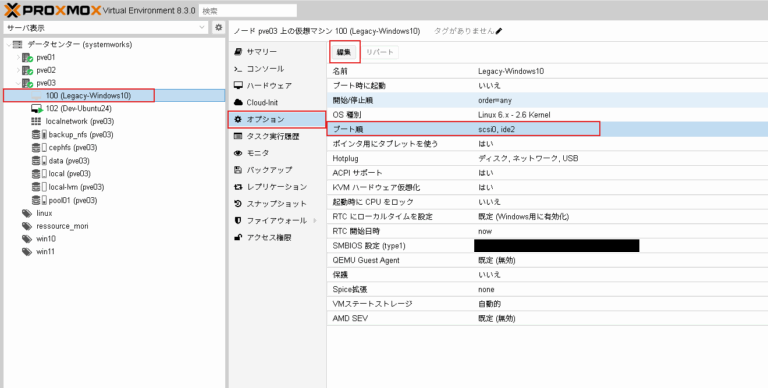Select the ブート時に起動 row
This screenshot has width=768, height=388.
[x=548, y=86]
